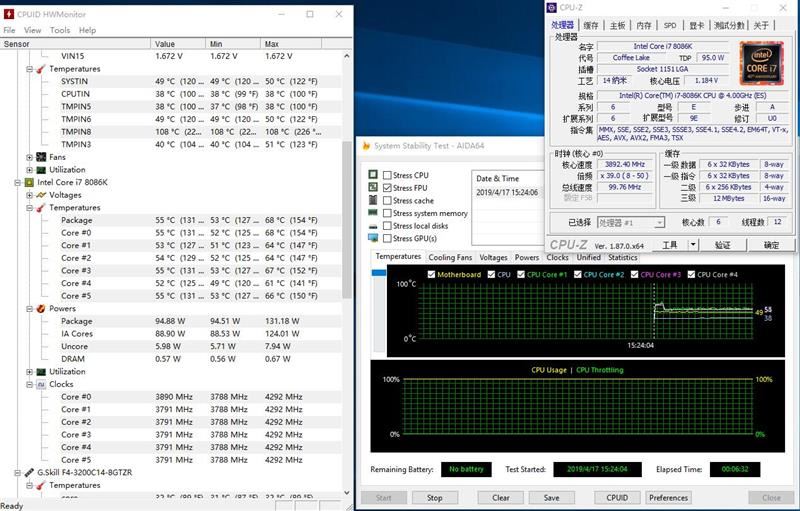Open the CPU-Z tools dropdown arrow
The width and height of the screenshot is (800, 511).
[693, 245]
